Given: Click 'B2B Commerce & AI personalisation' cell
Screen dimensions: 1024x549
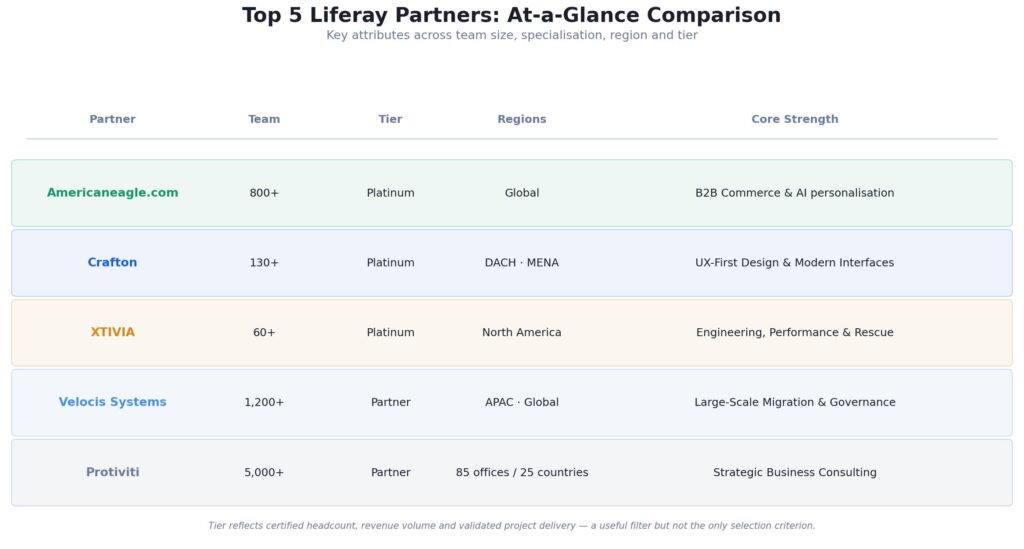Looking at the screenshot, I should pos(795,193).
